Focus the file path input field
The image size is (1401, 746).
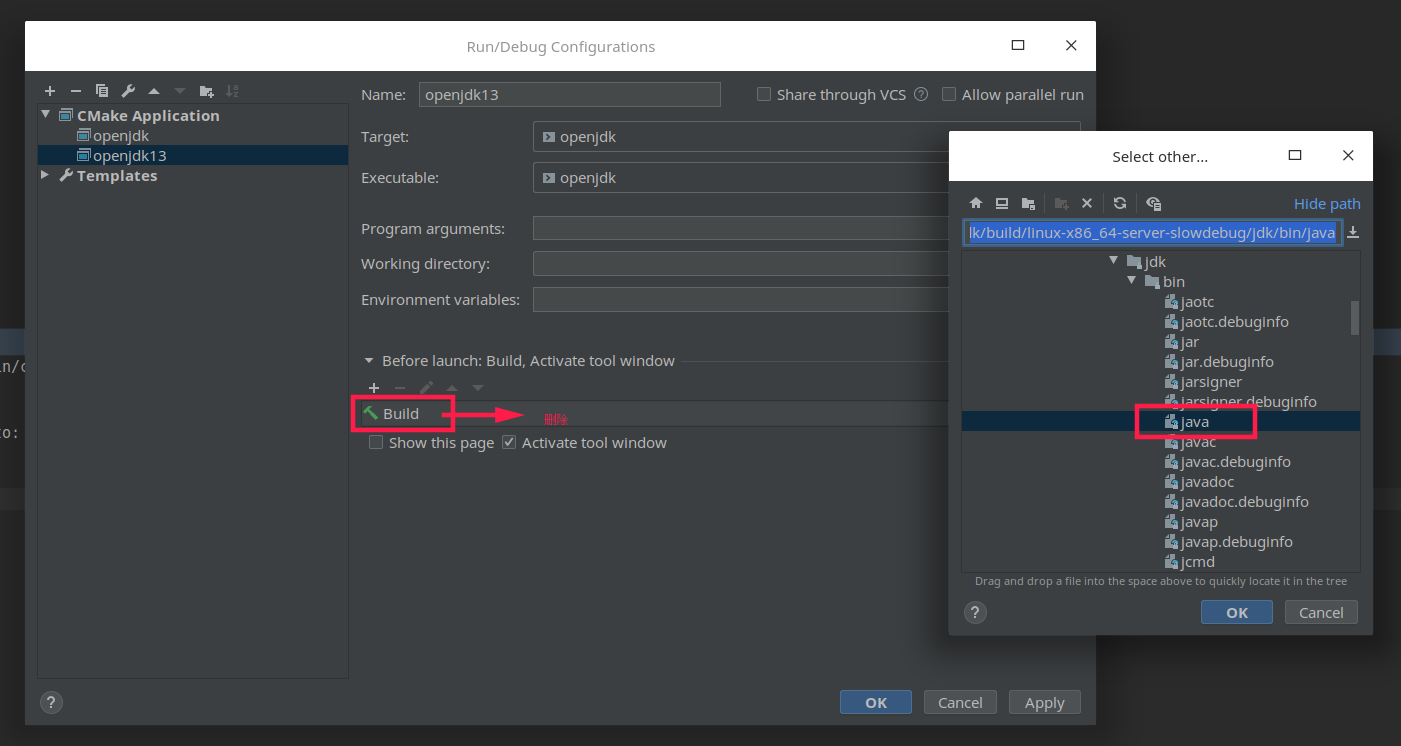(x=1152, y=233)
